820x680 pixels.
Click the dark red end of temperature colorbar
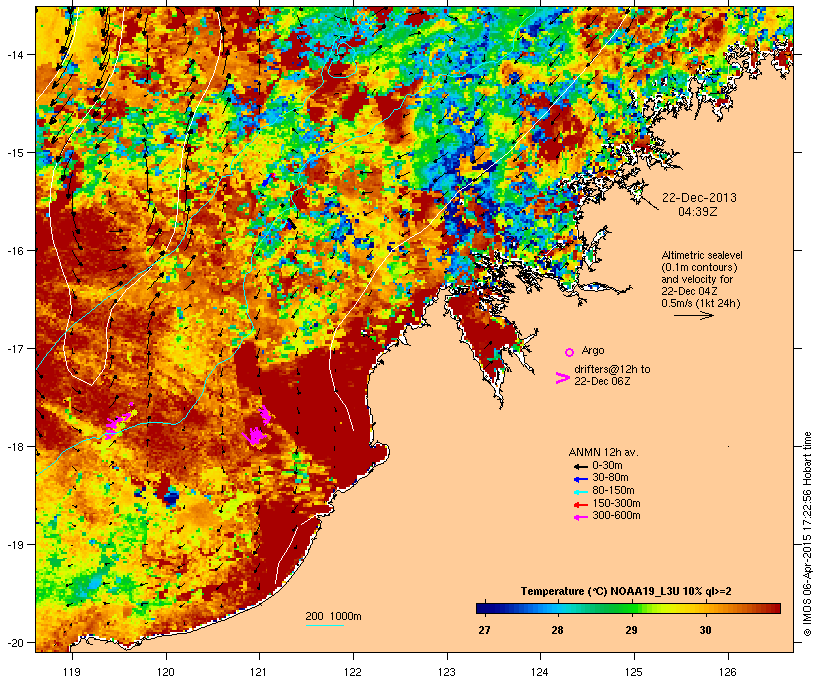coord(774,608)
